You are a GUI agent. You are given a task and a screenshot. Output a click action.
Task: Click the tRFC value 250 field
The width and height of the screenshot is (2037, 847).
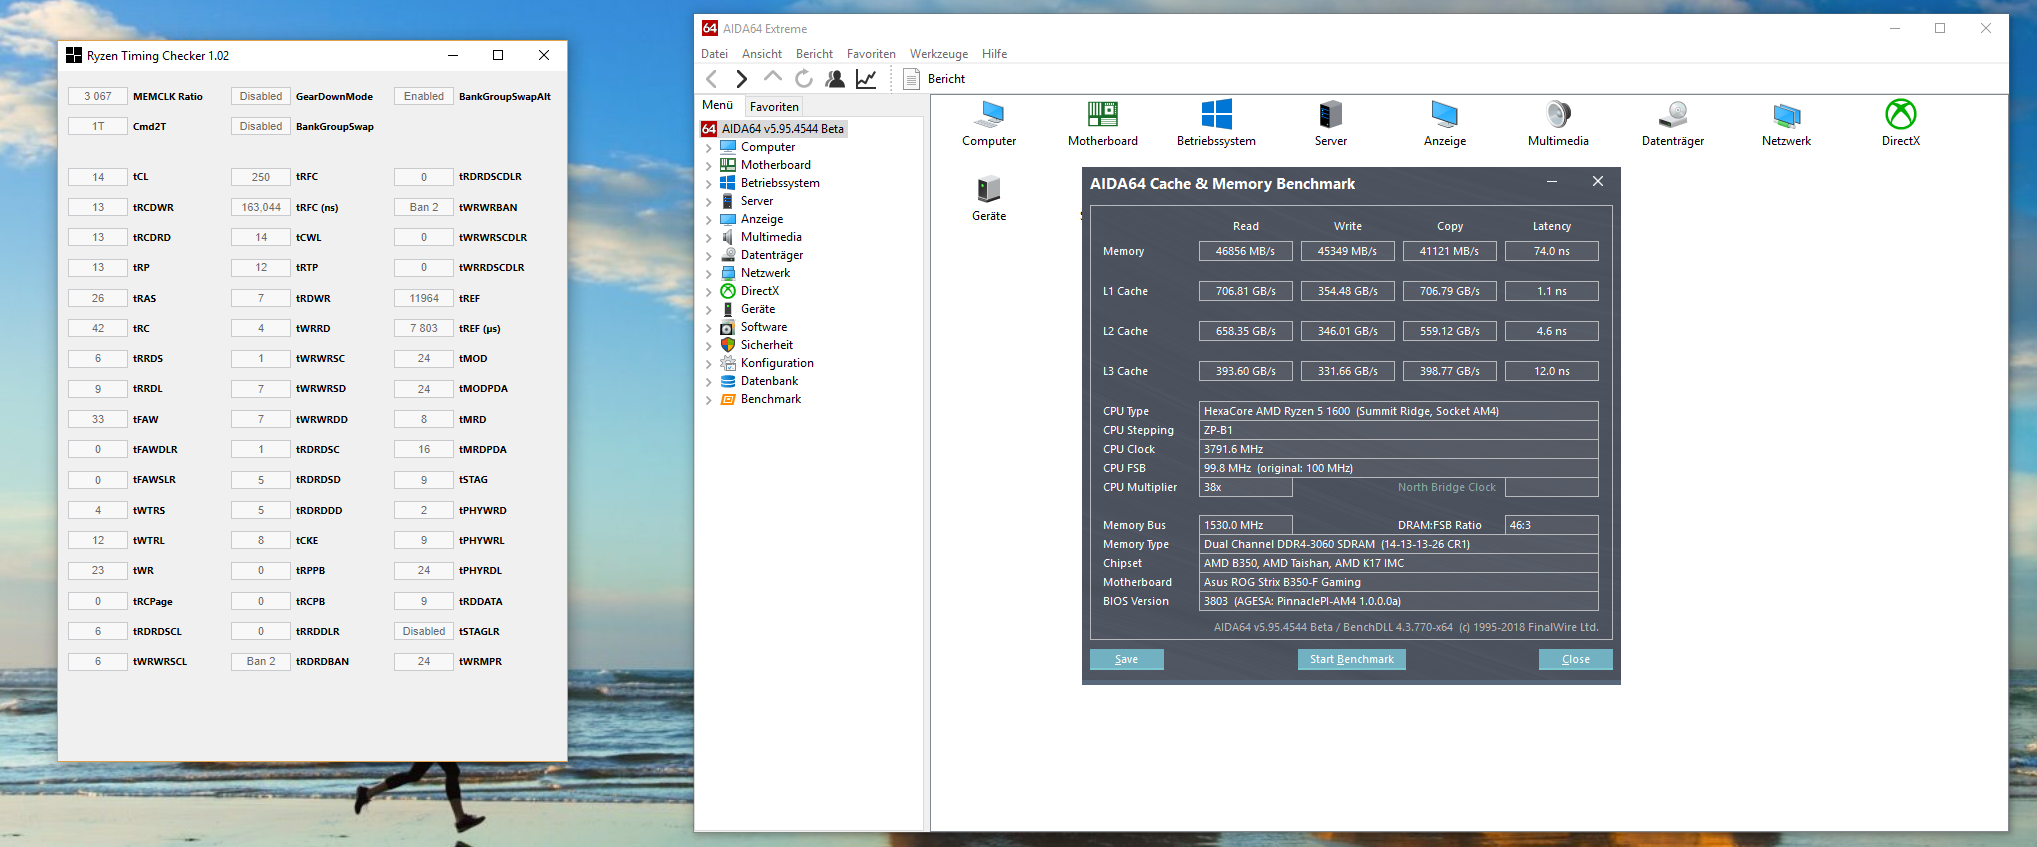(261, 177)
